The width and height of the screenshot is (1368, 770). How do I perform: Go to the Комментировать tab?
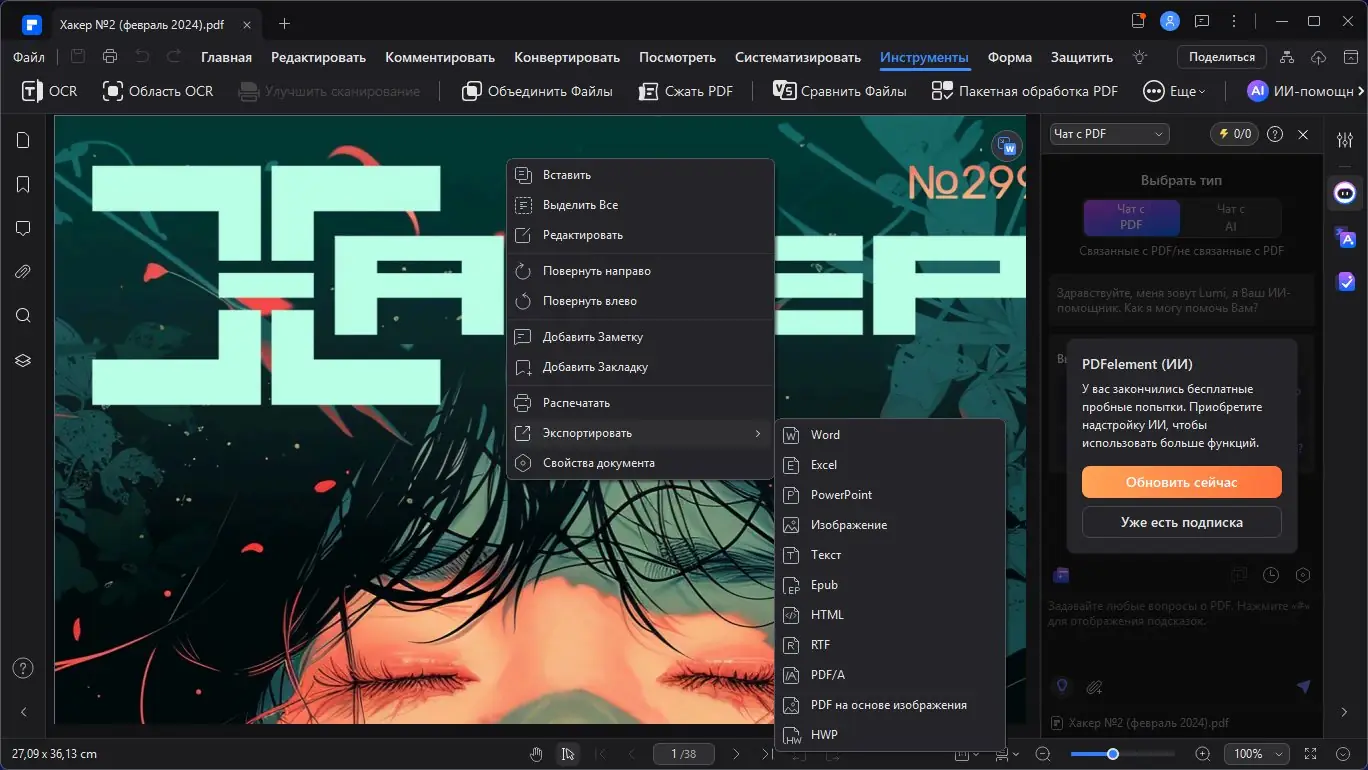pyautogui.click(x=440, y=57)
